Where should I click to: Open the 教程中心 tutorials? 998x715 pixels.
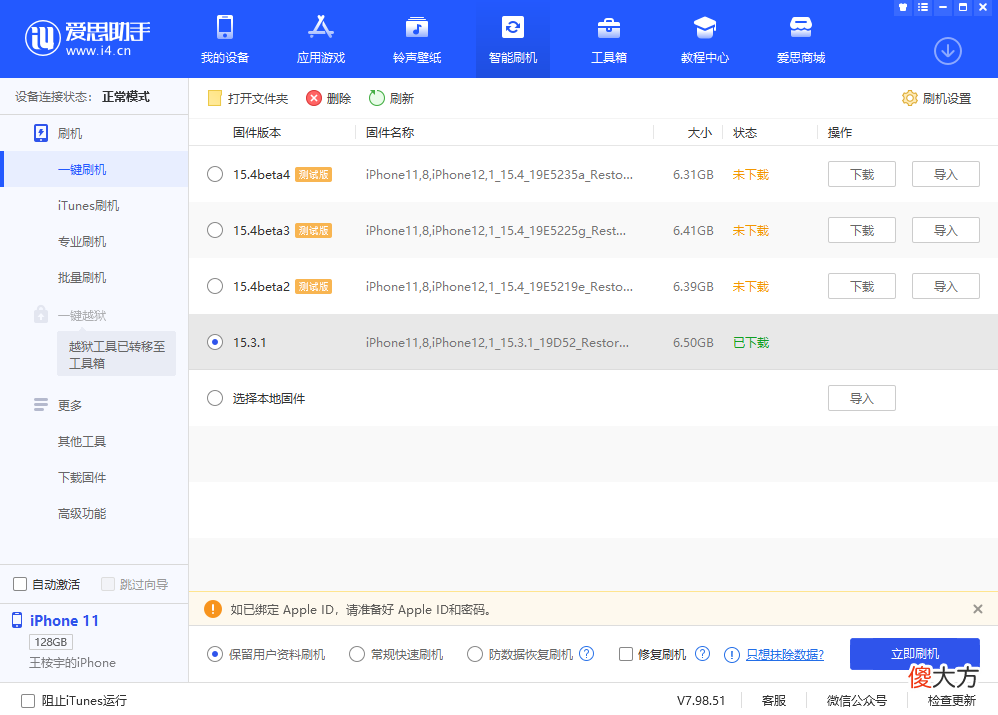click(705, 39)
